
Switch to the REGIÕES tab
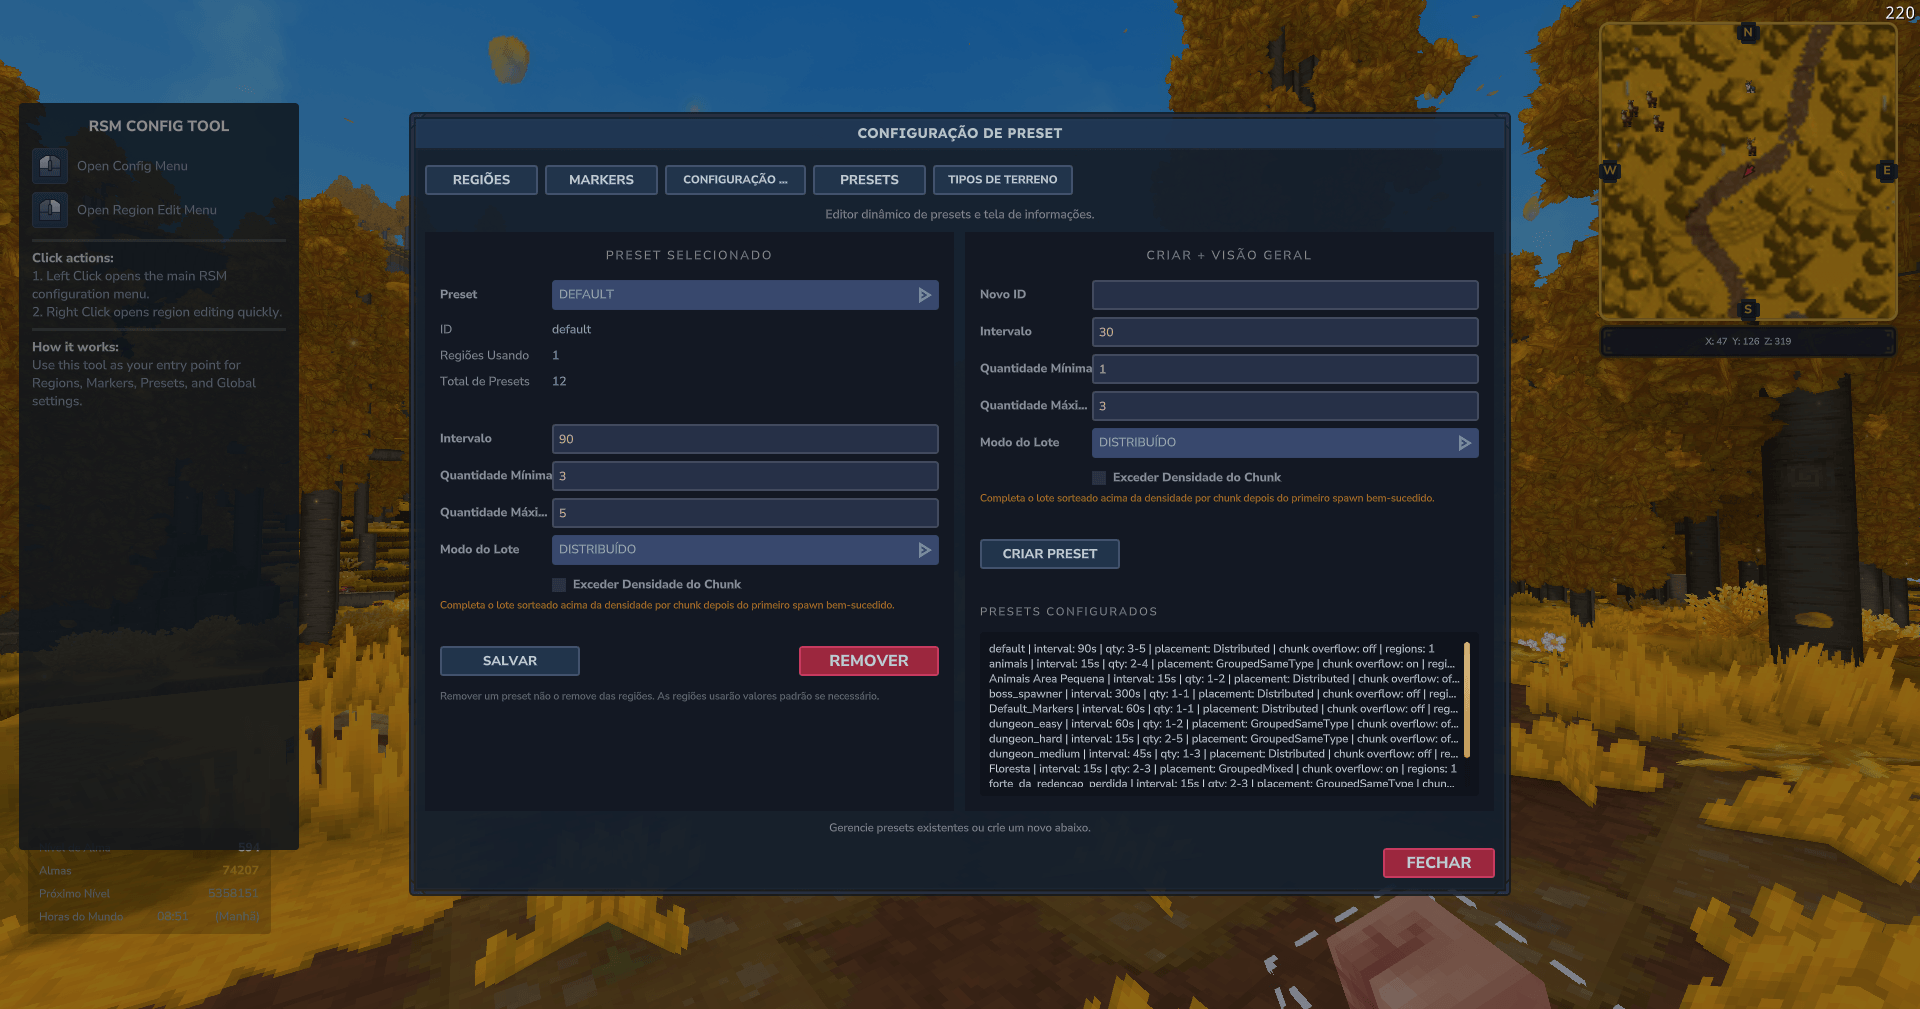(481, 180)
